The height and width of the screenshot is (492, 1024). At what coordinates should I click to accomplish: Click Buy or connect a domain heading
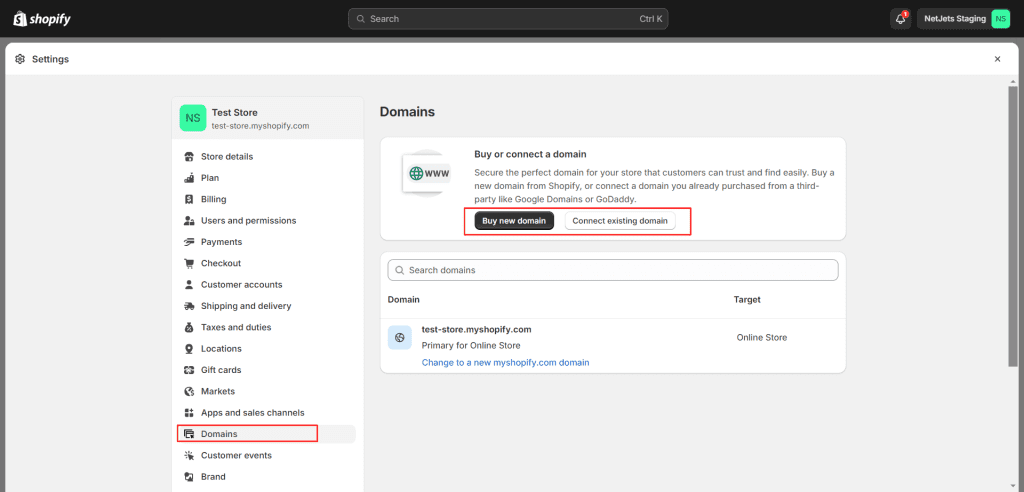(x=530, y=154)
